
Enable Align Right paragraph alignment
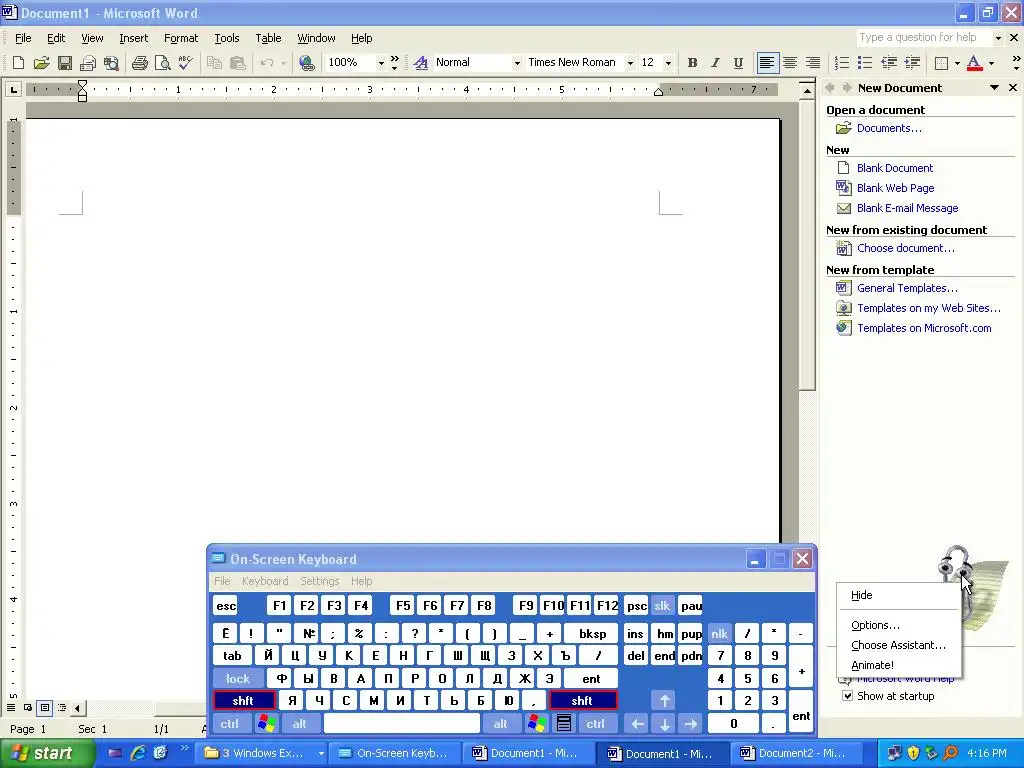(x=812, y=63)
